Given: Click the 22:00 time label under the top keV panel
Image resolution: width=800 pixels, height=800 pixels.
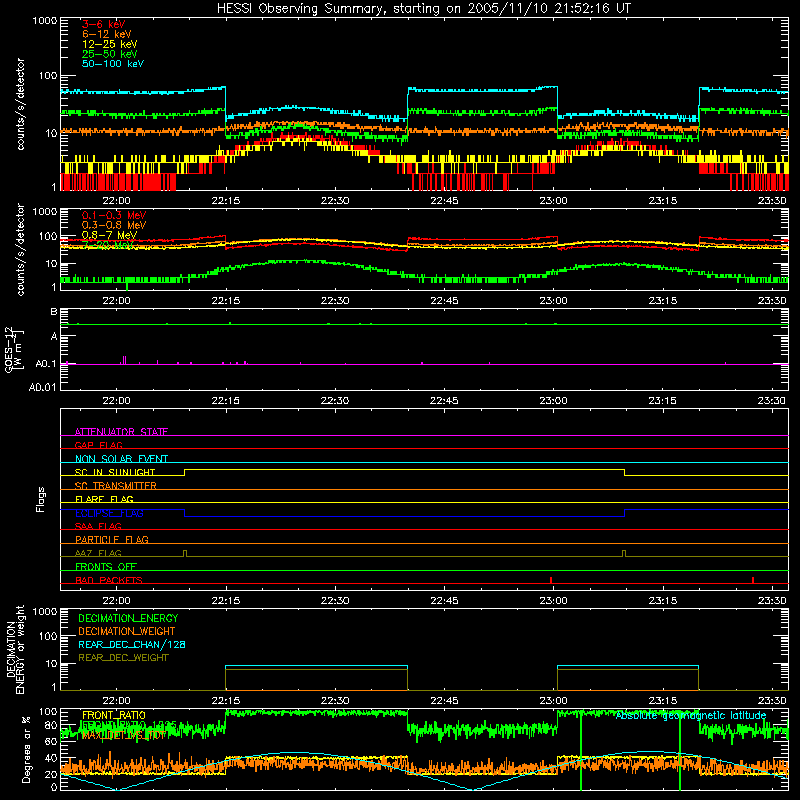Looking at the screenshot, I should 116,201.
